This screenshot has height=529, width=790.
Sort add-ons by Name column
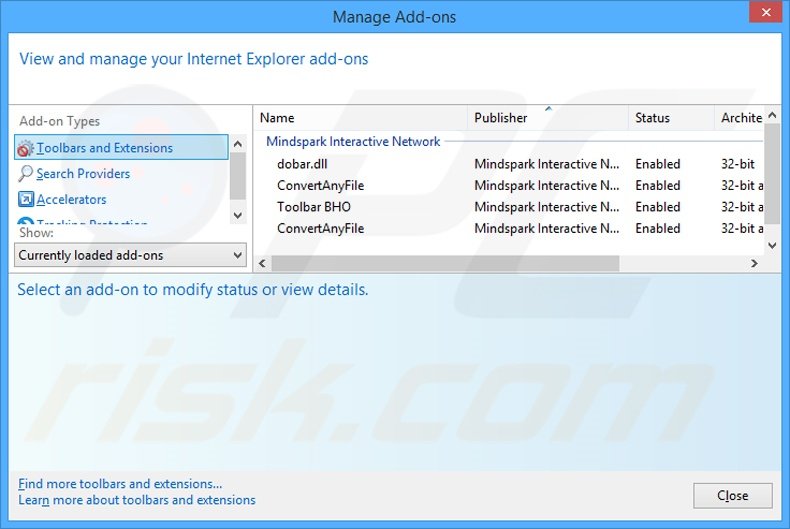pyautogui.click(x=361, y=118)
